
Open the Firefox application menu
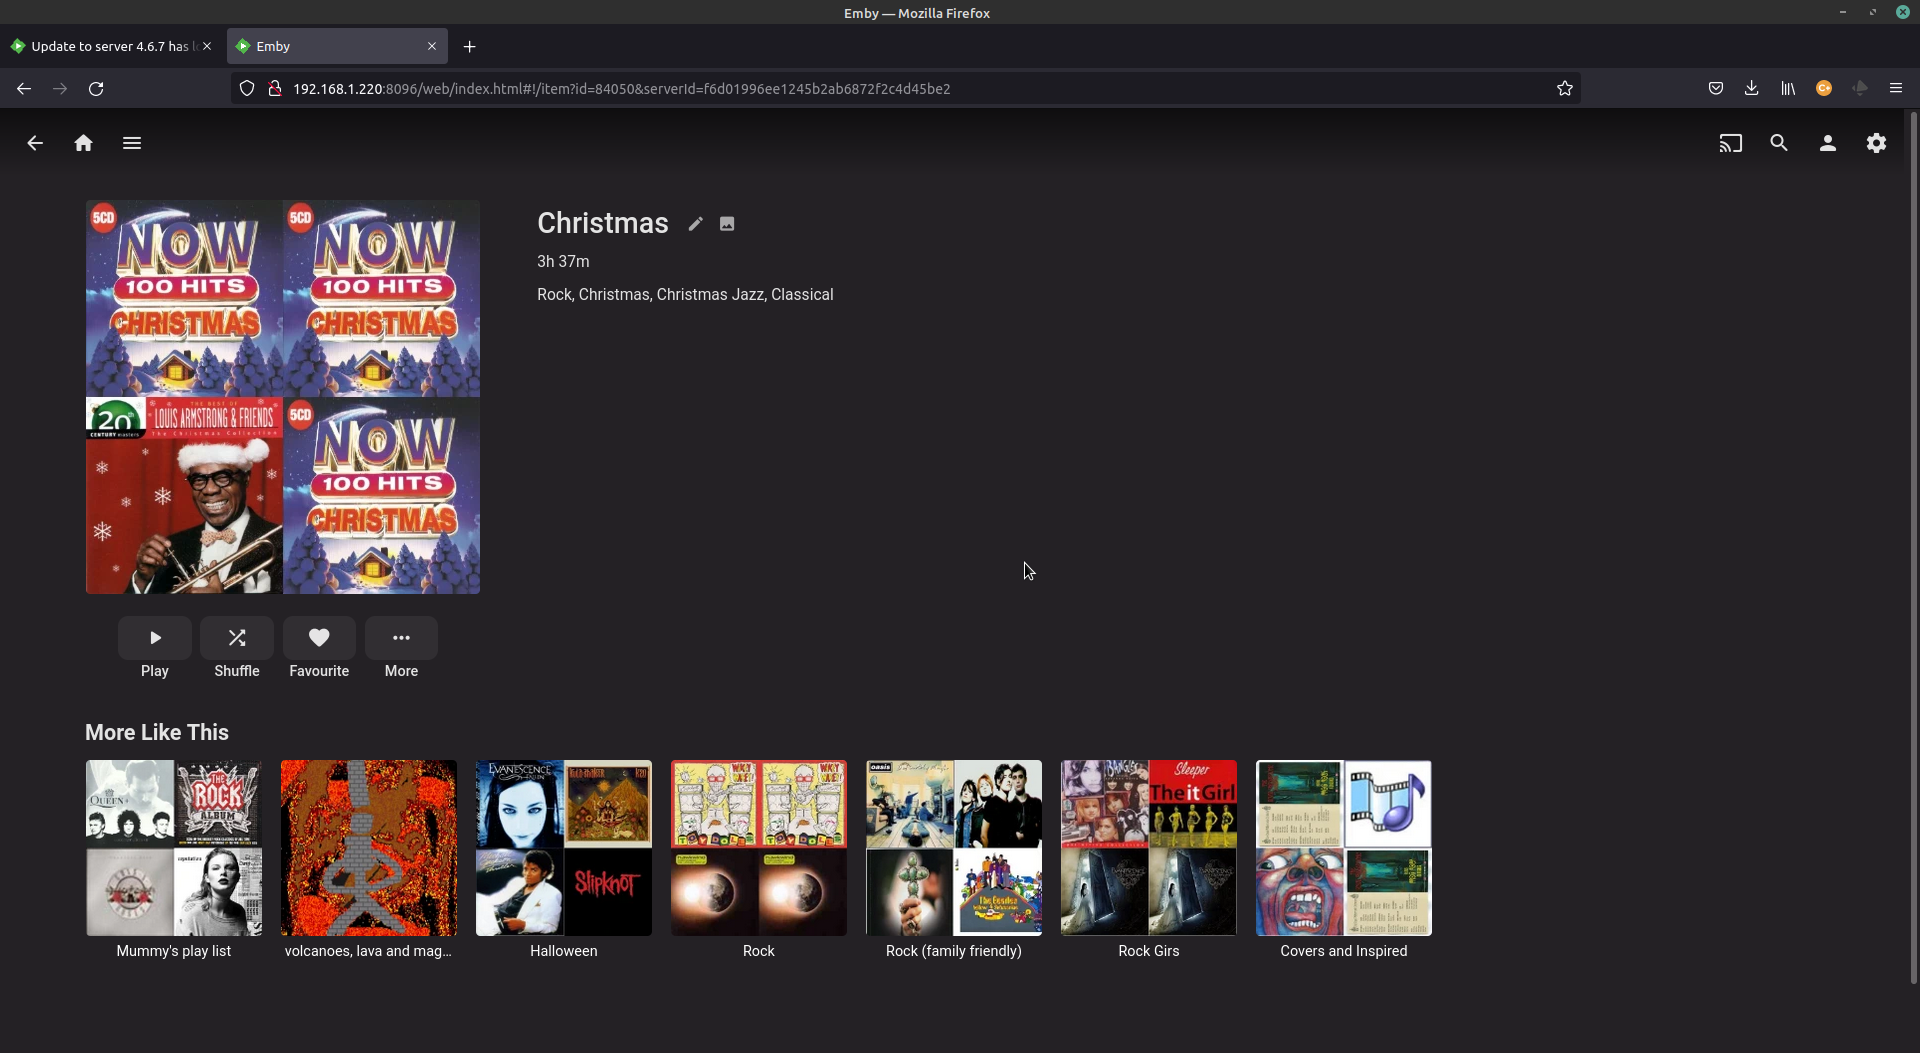click(1895, 88)
